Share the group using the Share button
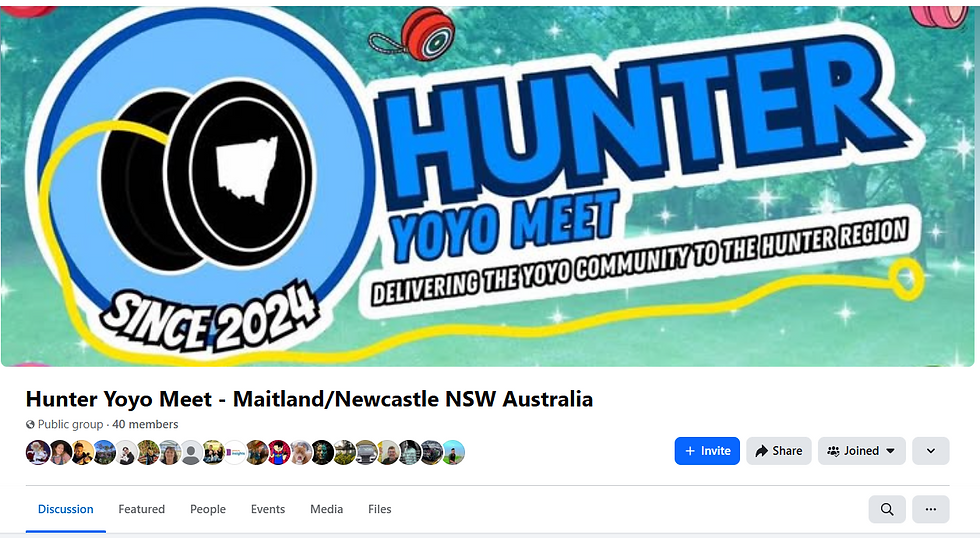This screenshot has height=538, width=980. tap(779, 451)
